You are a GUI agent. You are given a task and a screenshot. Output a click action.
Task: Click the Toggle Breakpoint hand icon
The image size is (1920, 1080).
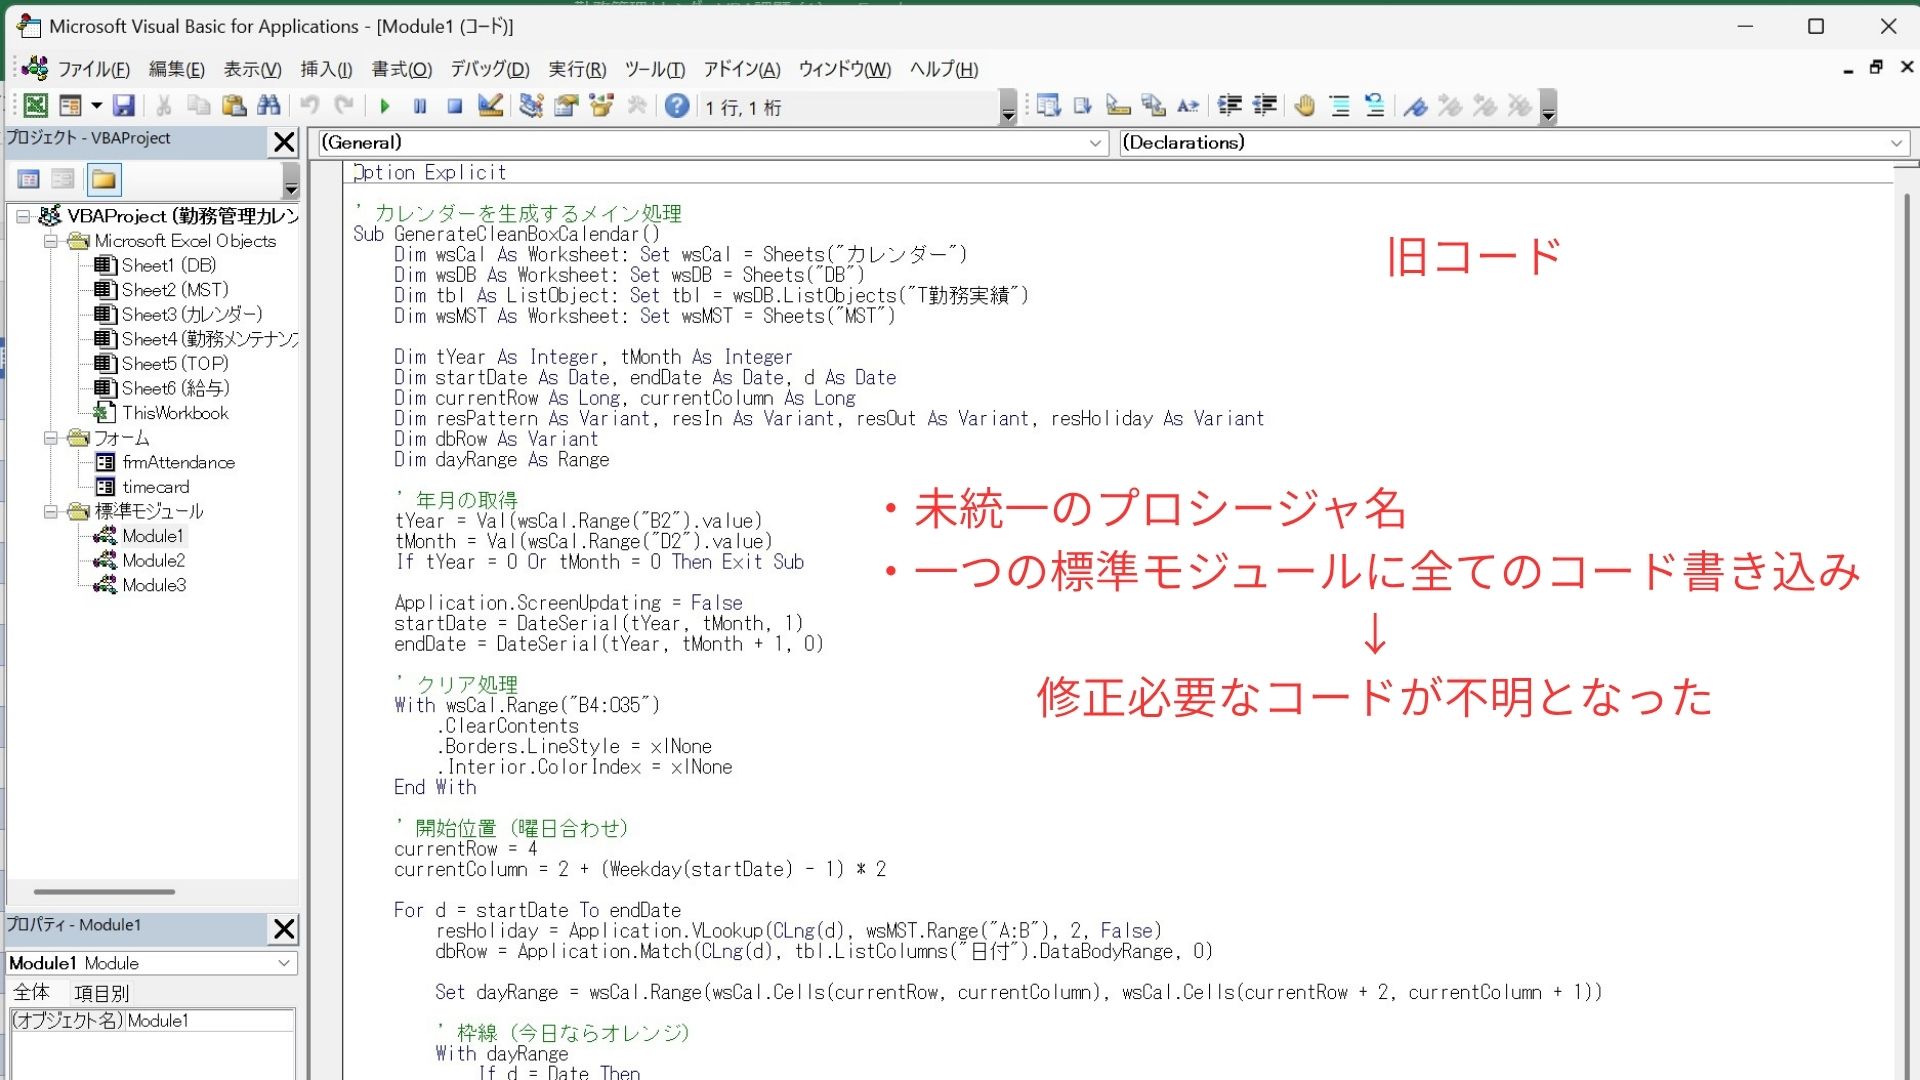point(1304,106)
